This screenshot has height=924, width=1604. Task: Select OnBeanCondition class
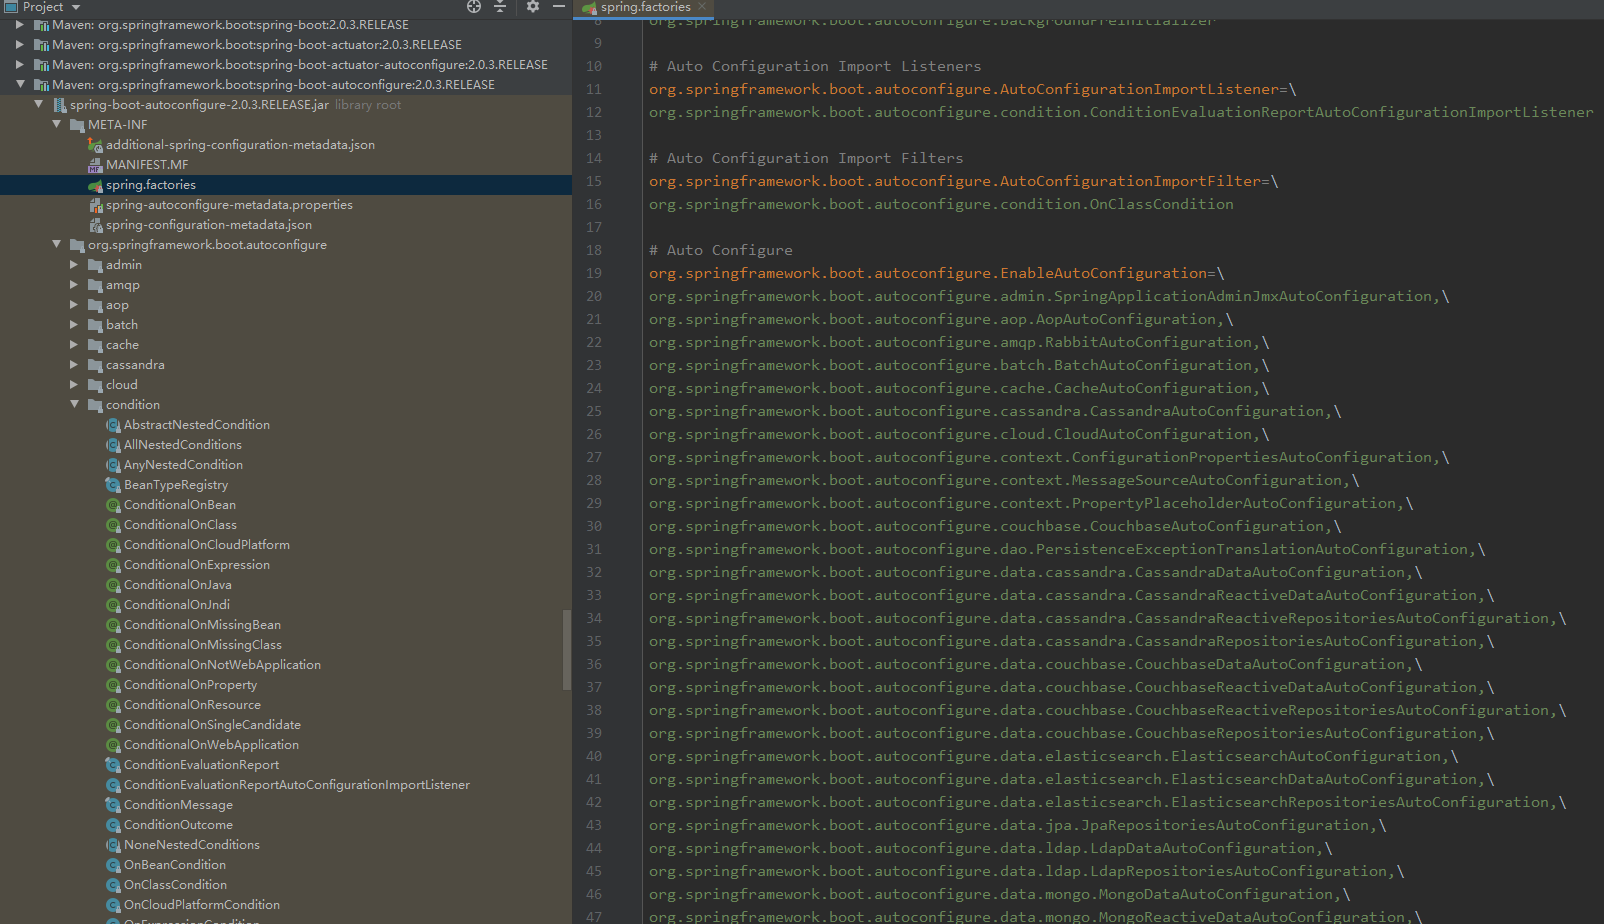[x=175, y=865]
